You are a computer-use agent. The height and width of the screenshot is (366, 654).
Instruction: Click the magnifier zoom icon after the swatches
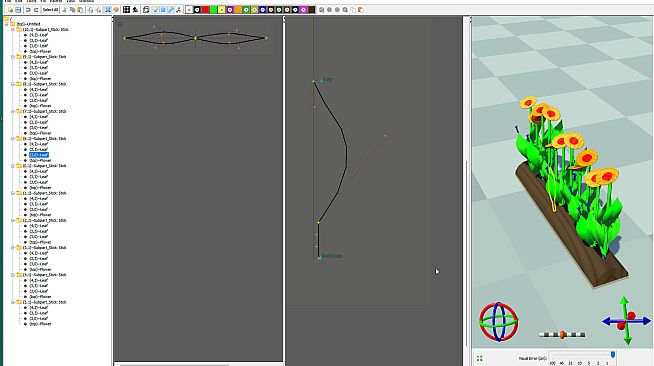coord(322,10)
